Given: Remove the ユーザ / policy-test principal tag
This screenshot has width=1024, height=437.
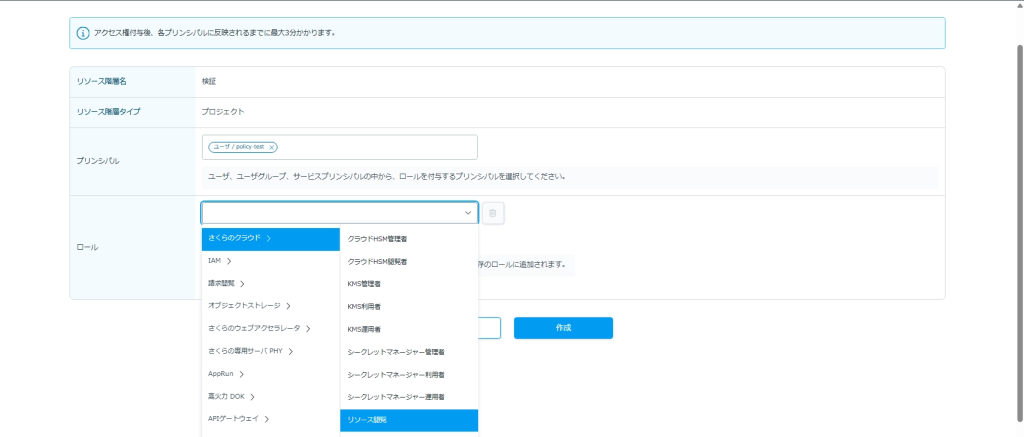Looking at the screenshot, I should [x=271, y=148].
